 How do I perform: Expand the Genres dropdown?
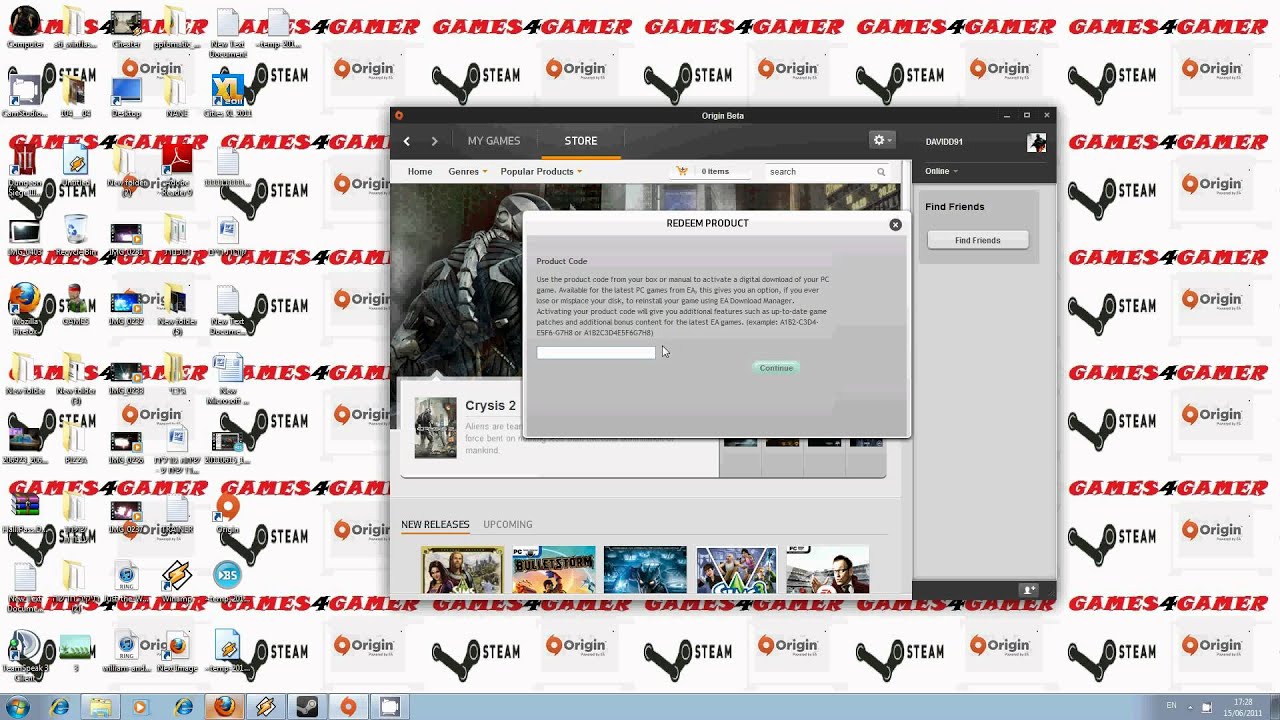[x=468, y=172]
